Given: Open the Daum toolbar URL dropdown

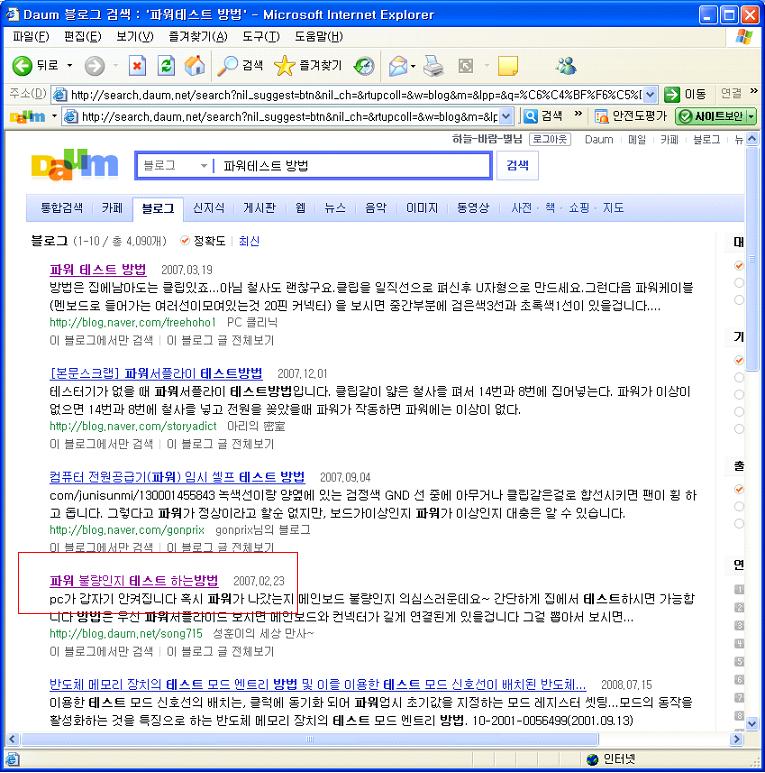Looking at the screenshot, I should [x=506, y=117].
